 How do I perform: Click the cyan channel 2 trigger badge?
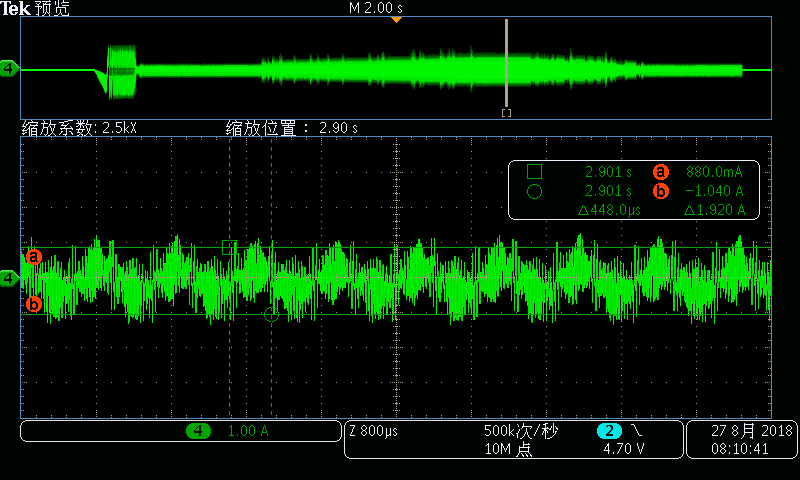tap(609, 431)
